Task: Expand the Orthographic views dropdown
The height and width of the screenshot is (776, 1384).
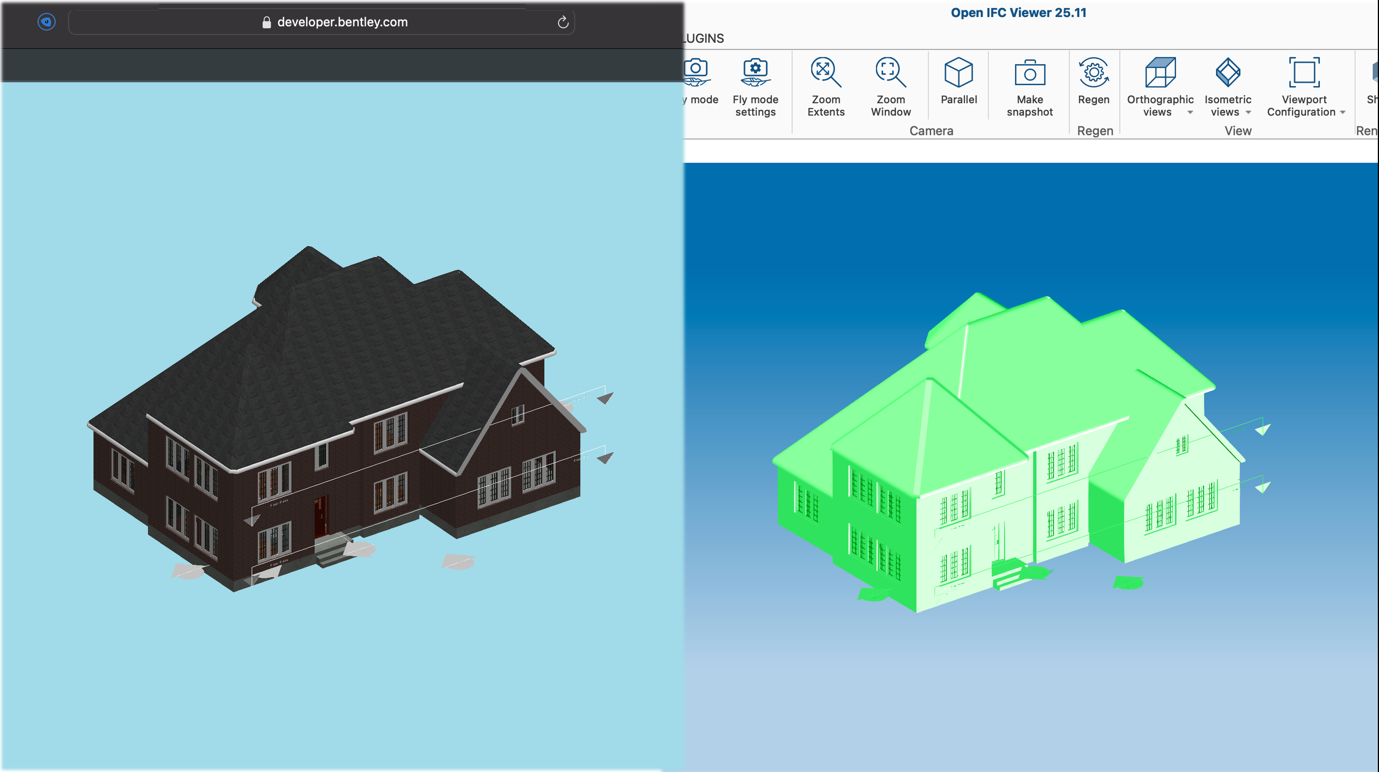Action: pos(1189,113)
